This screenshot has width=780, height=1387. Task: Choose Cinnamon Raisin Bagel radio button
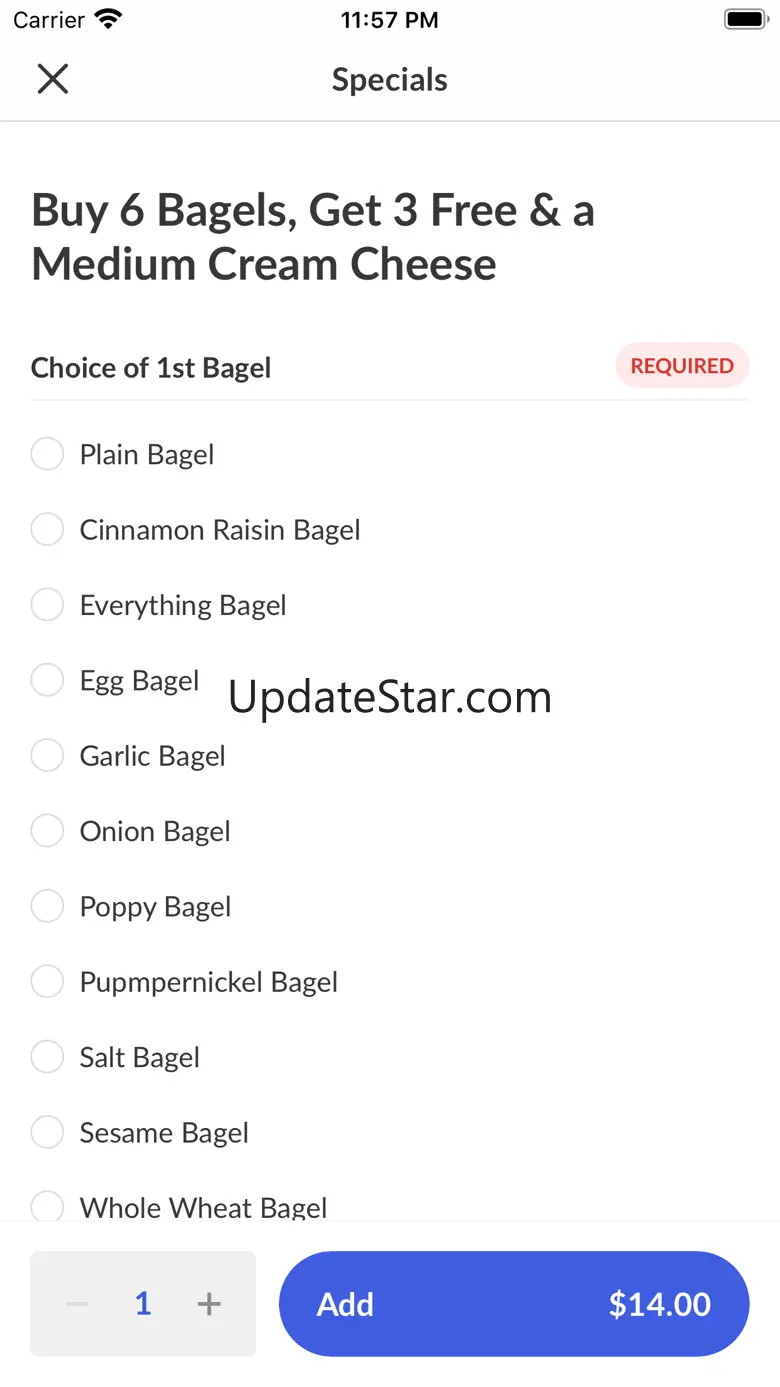[47, 529]
